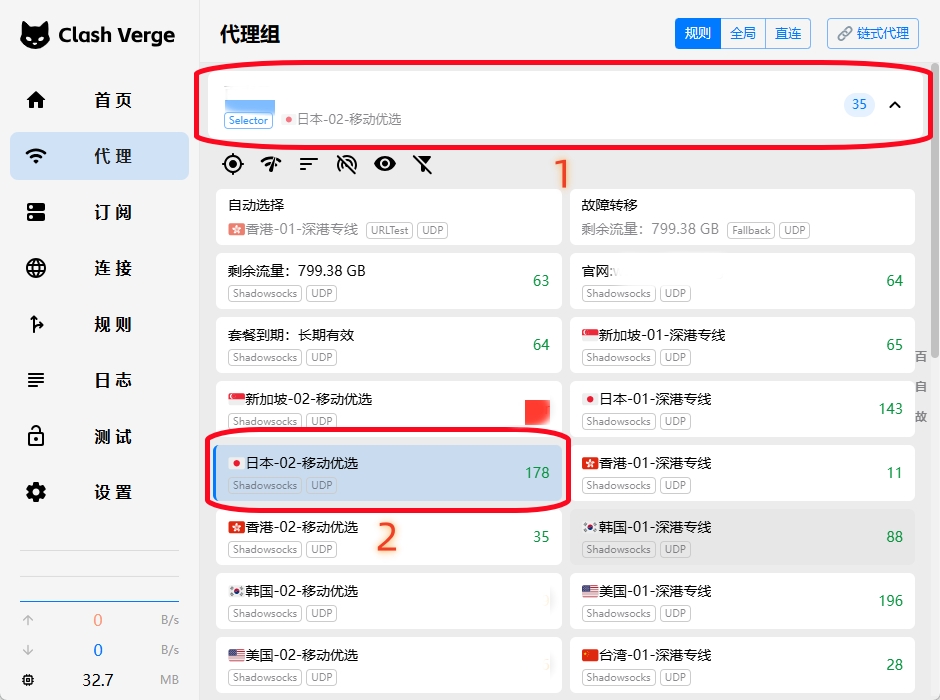940x700 pixels.
Task: Switch to 直连 direct mode
Action: pos(788,33)
